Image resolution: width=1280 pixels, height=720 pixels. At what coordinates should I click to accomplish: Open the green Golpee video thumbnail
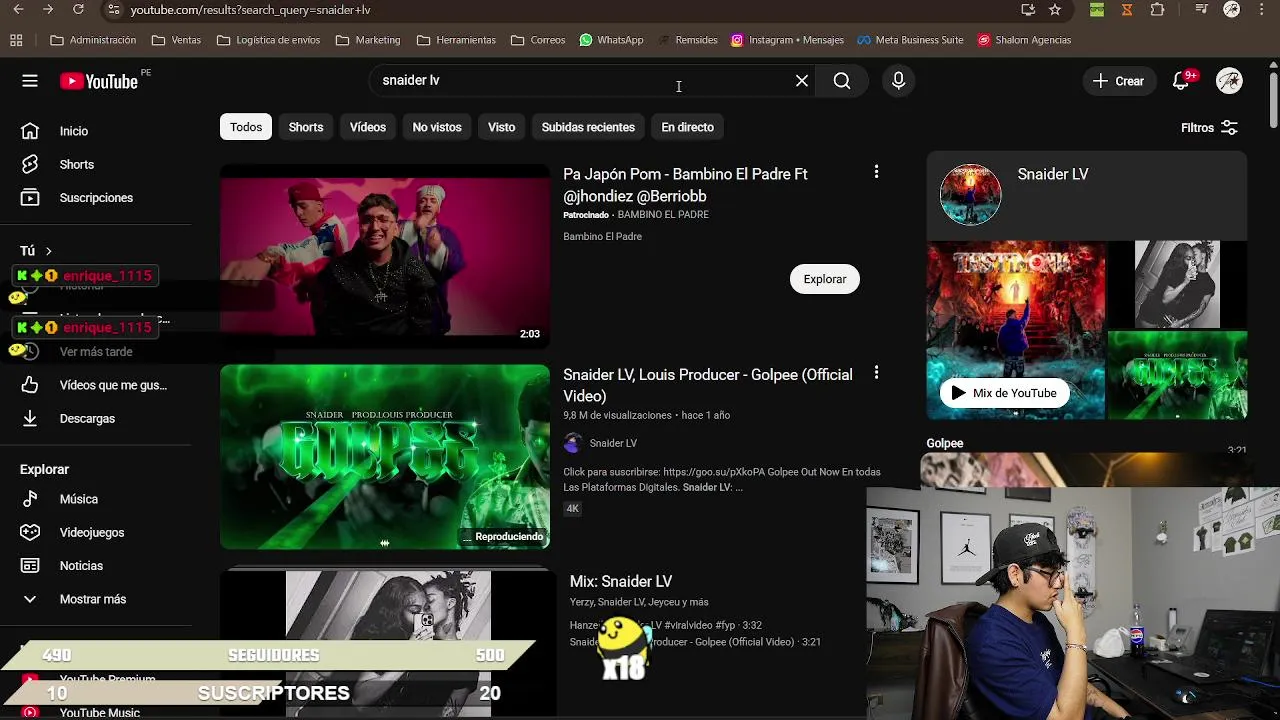coord(385,456)
